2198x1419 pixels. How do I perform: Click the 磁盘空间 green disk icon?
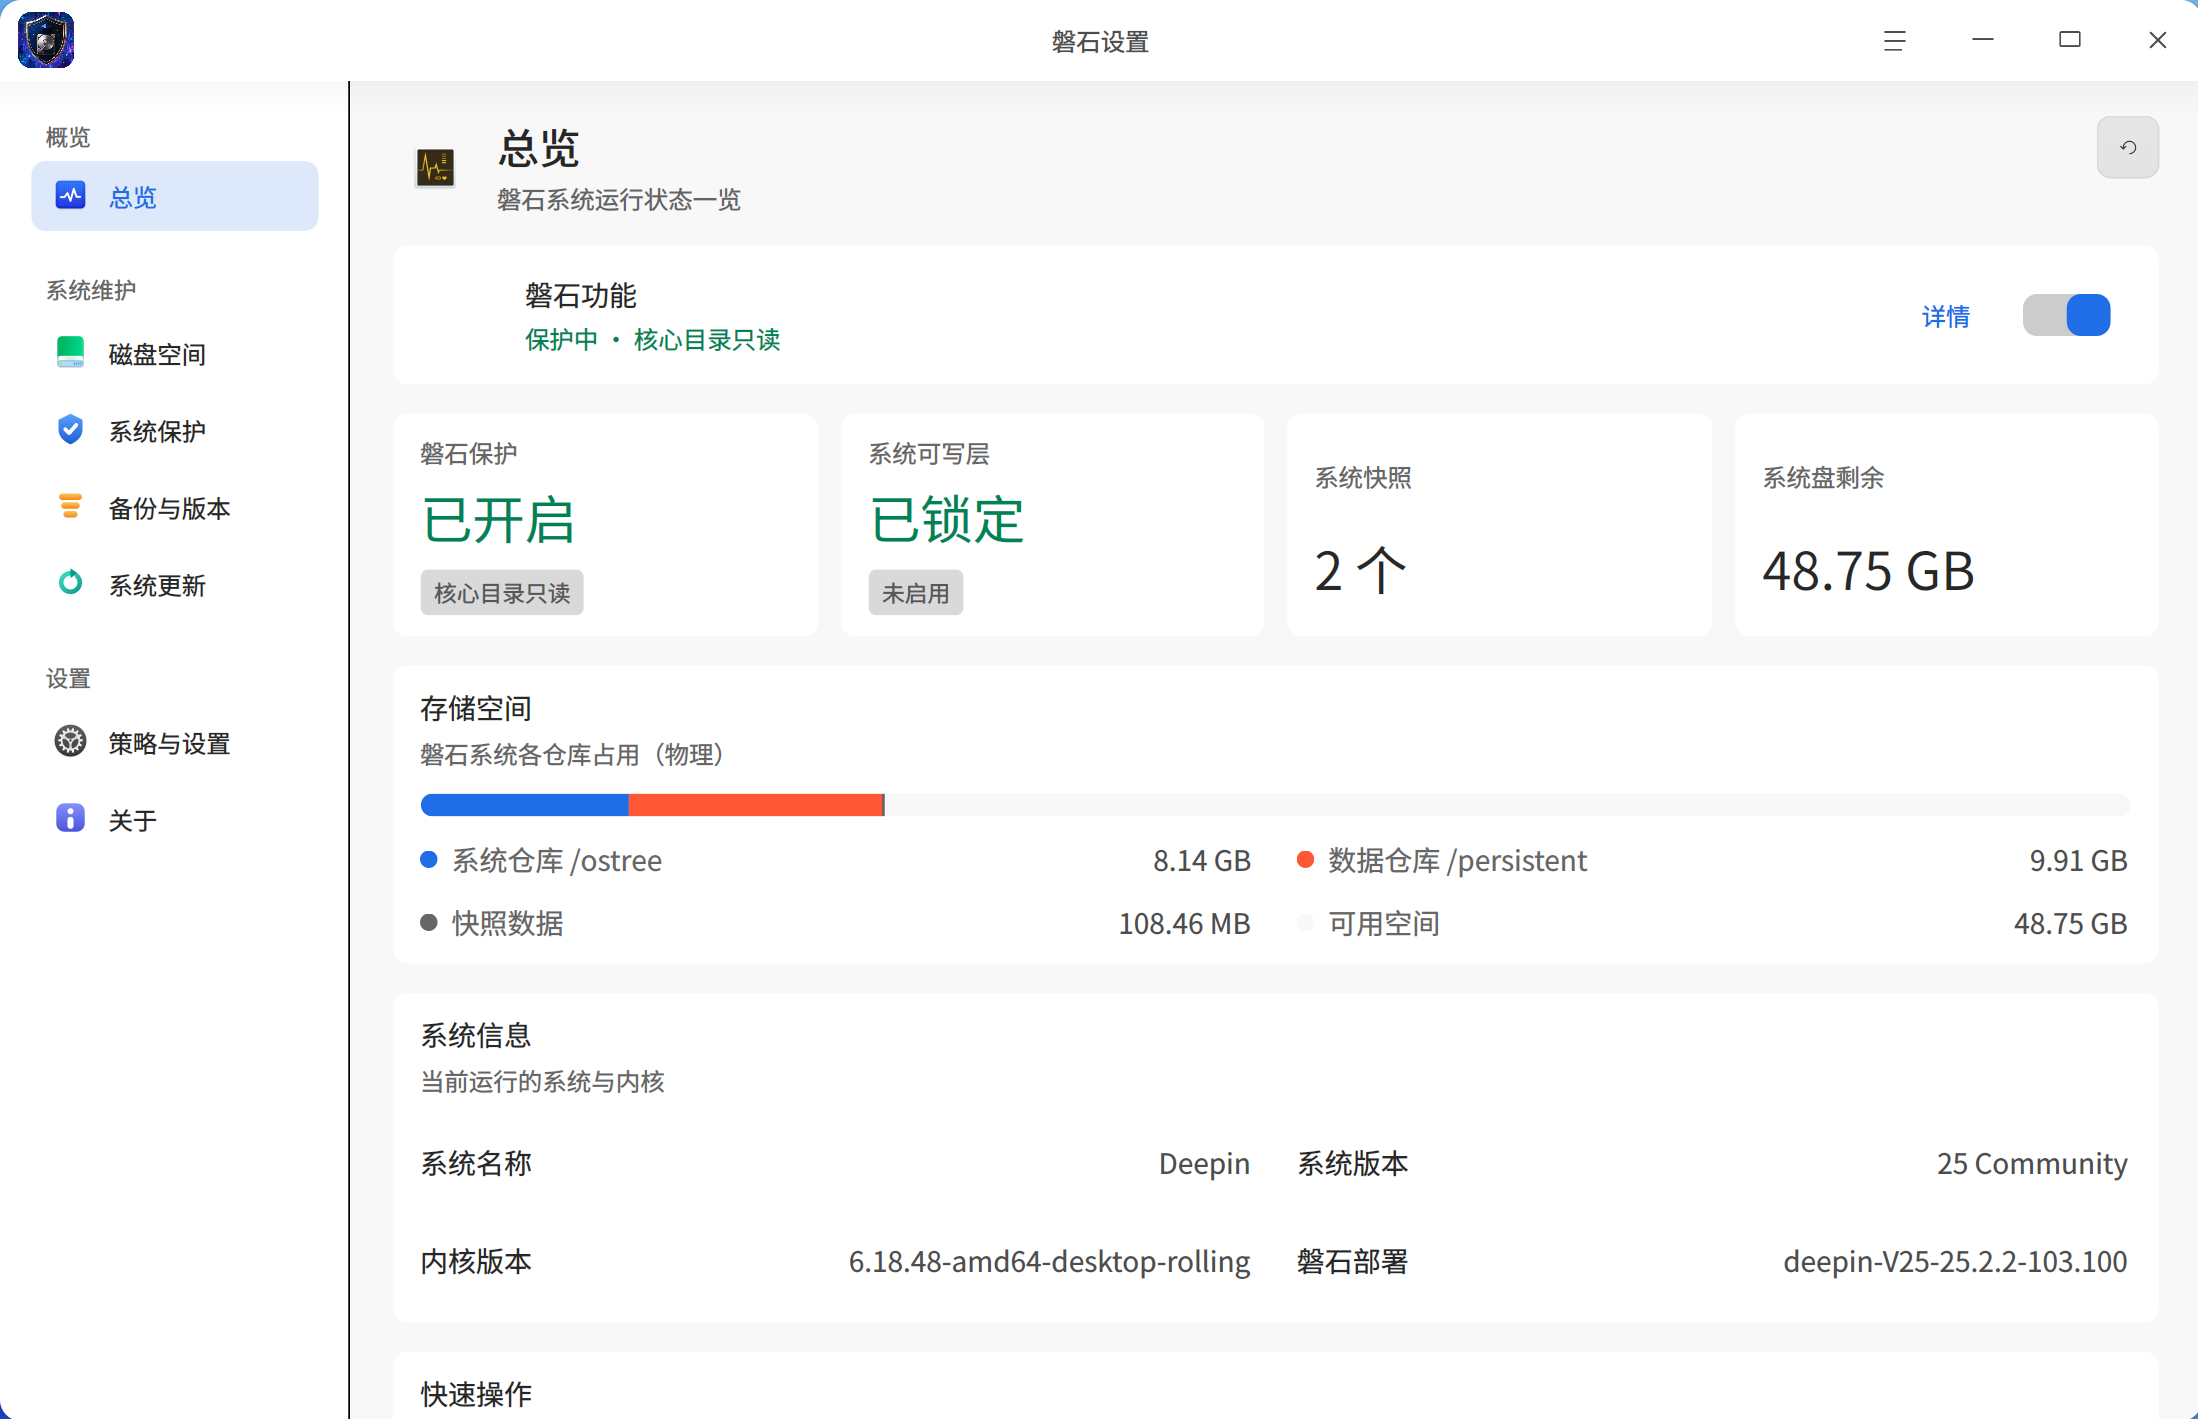pos(70,352)
